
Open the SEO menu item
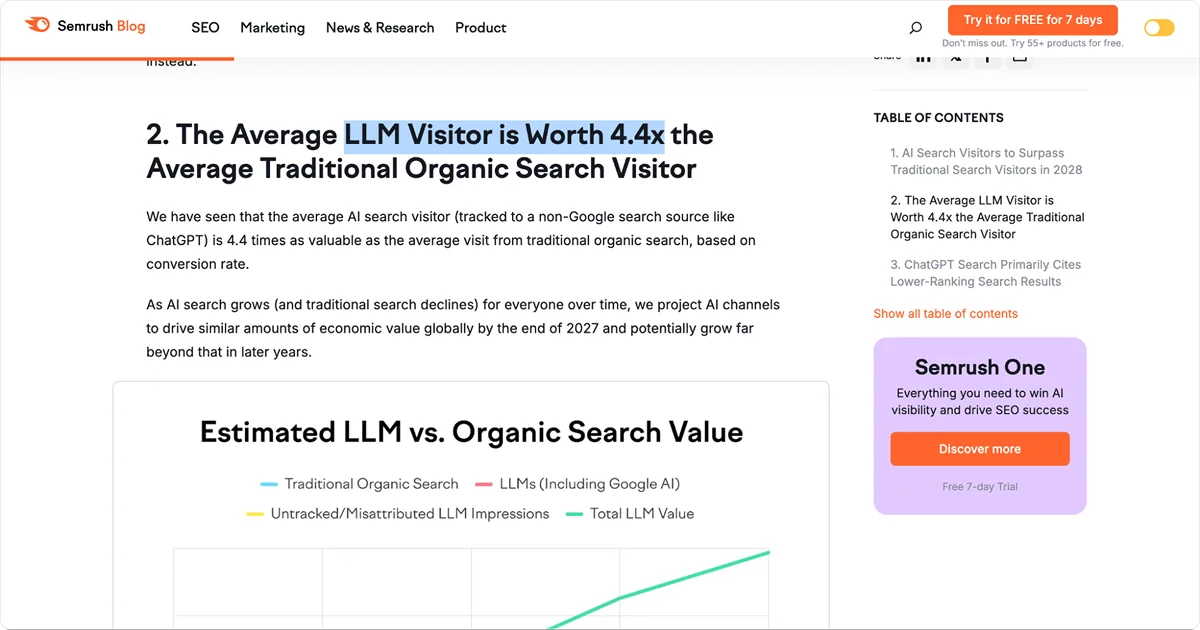coord(205,27)
